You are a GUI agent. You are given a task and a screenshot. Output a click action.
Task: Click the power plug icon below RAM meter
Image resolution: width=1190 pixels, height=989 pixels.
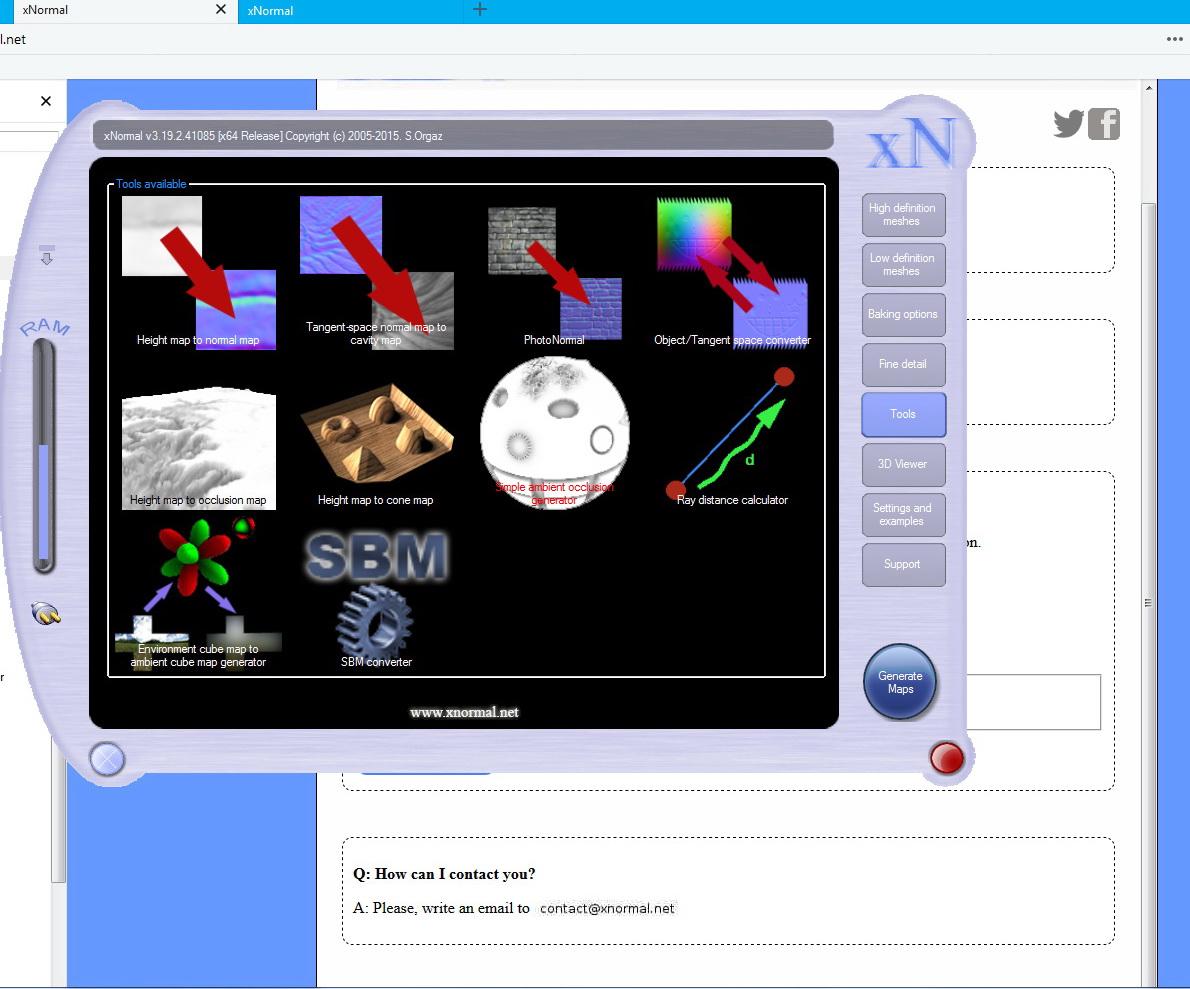pyautogui.click(x=46, y=613)
